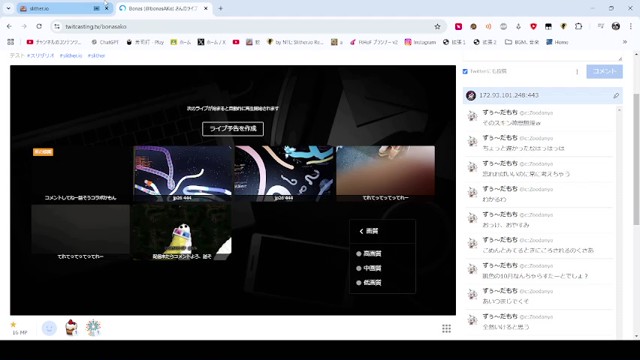The height and width of the screenshot is (360, 640).
Task: Select 高画質 (high quality) option
Action: pos(369,253)
